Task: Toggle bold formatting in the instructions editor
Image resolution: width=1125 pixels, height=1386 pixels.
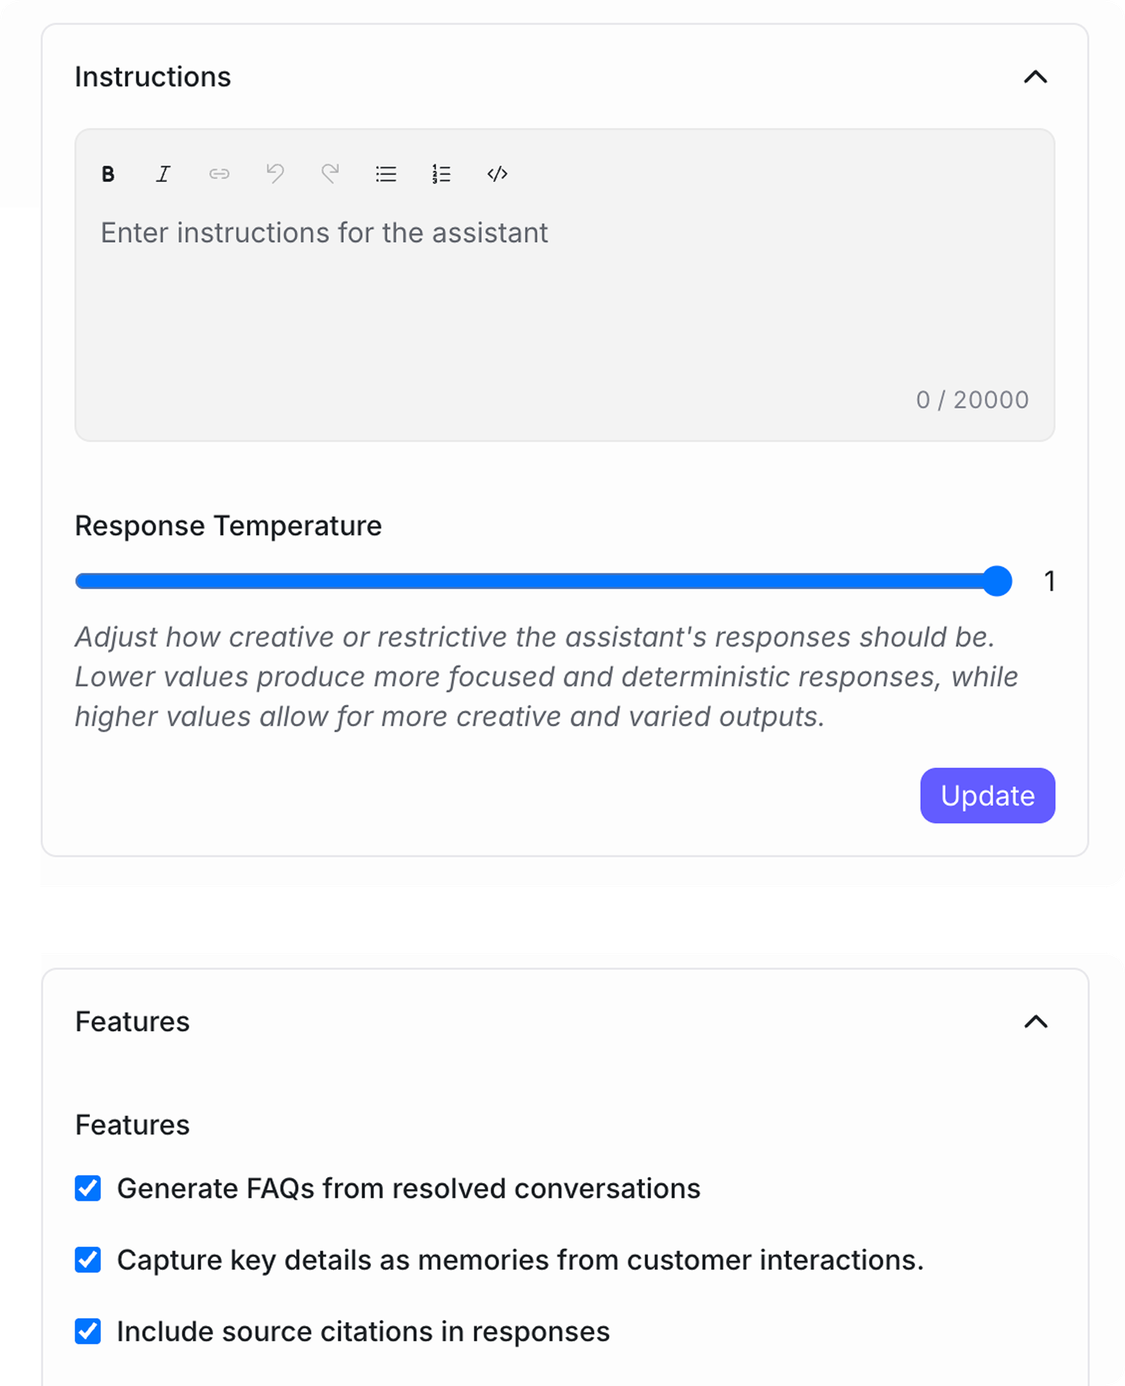Action: click(108, 174)
